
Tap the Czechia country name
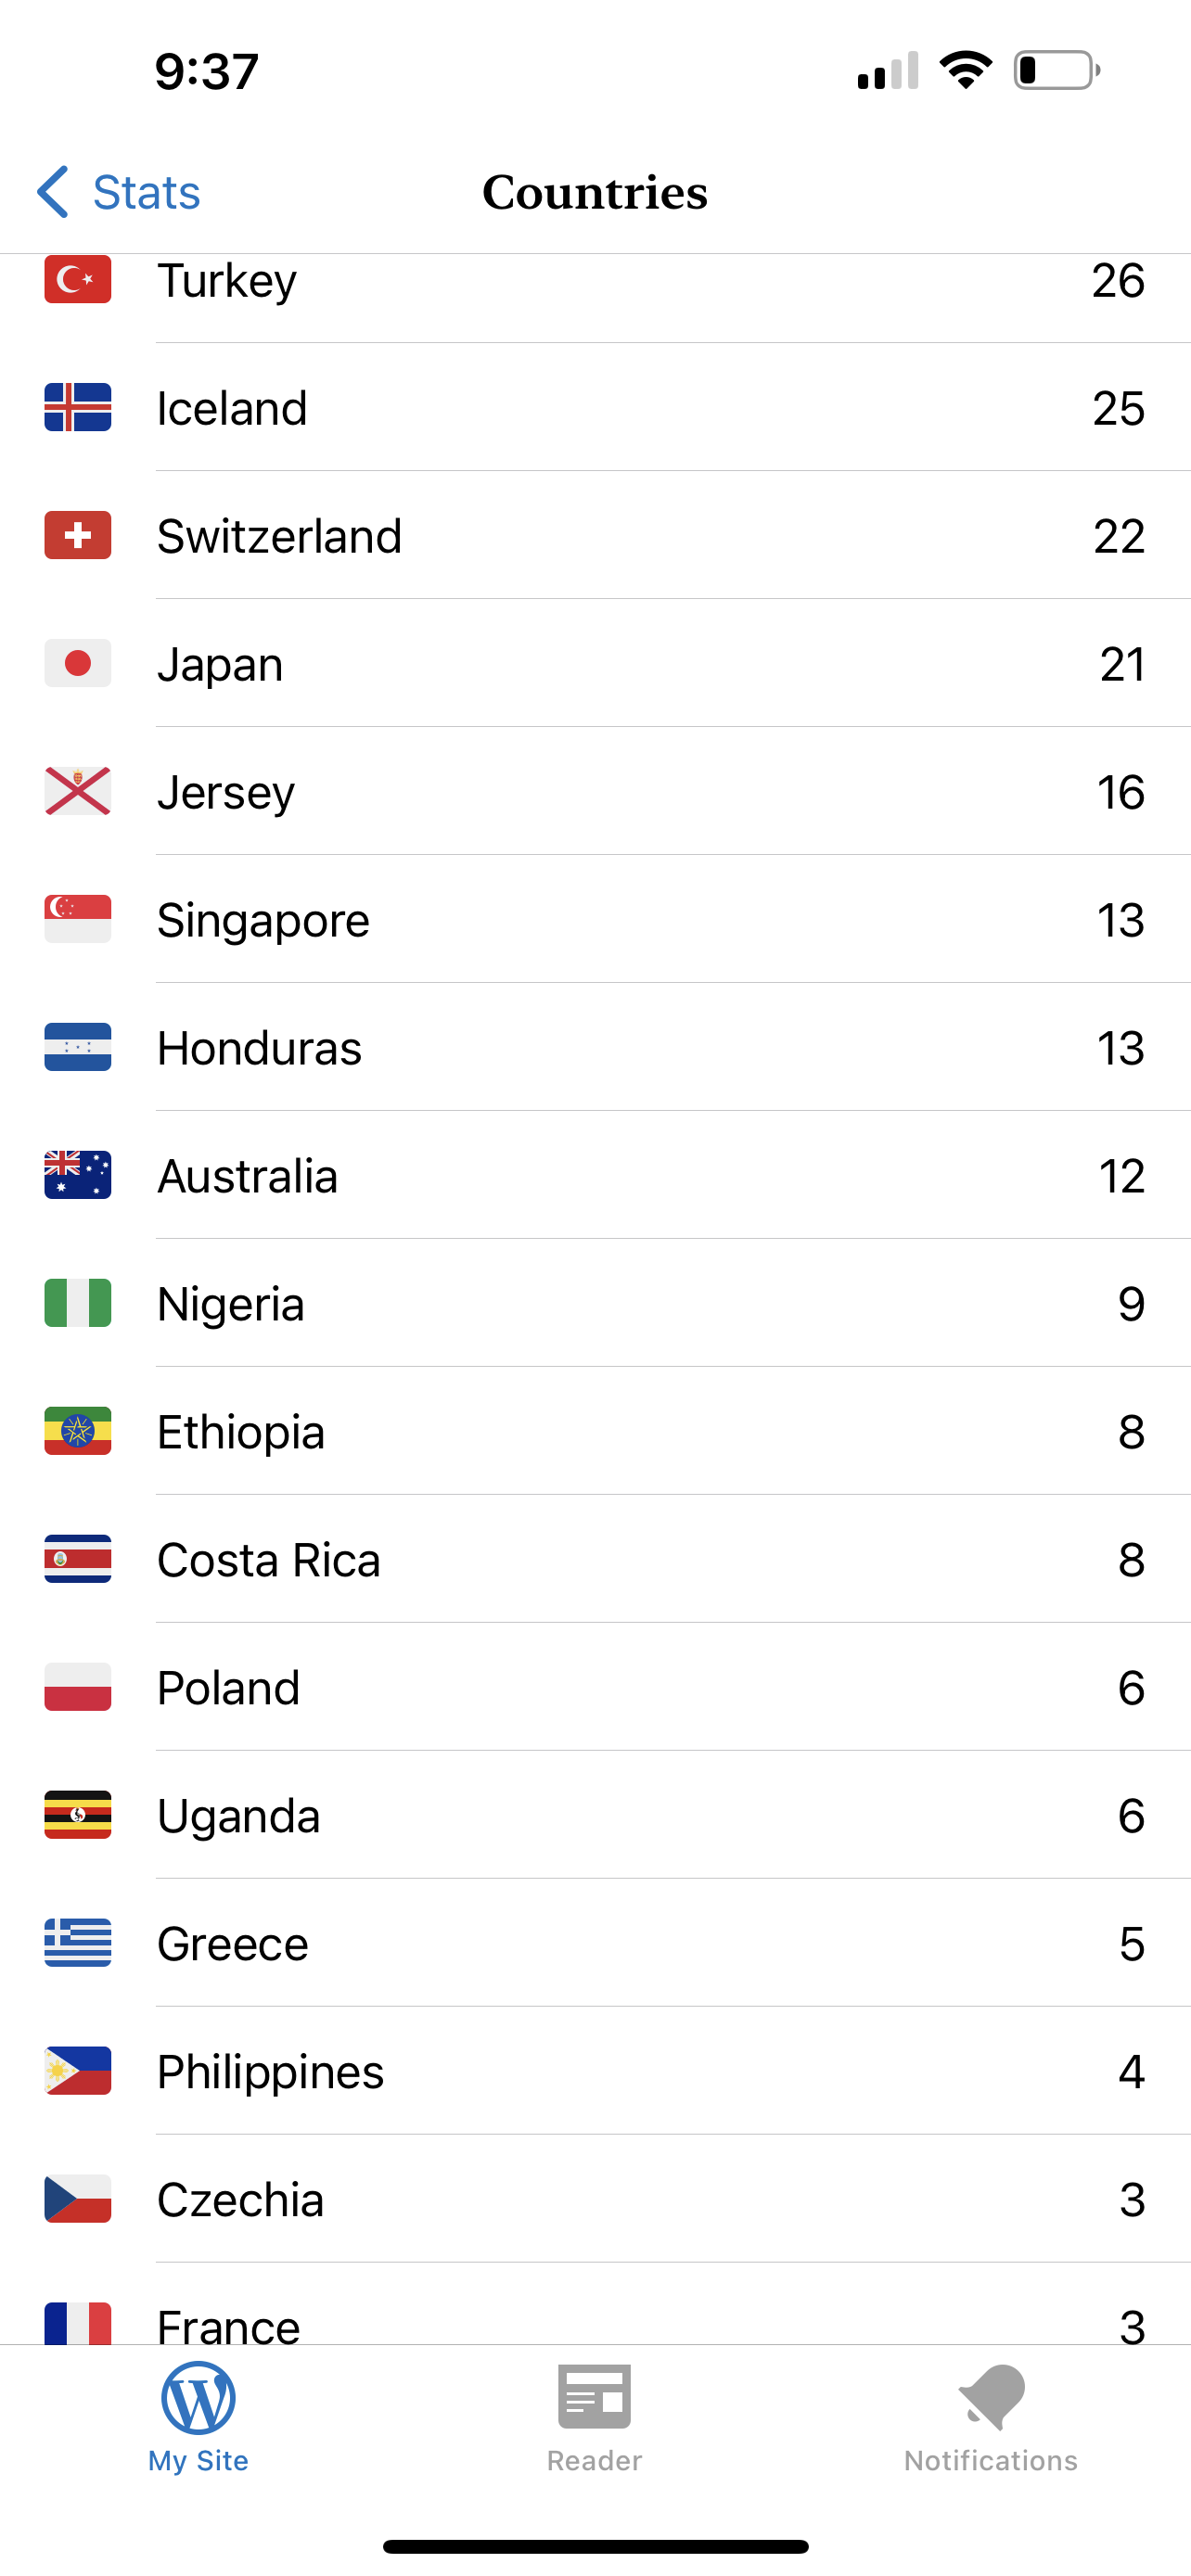click(x=241, y=2200)
